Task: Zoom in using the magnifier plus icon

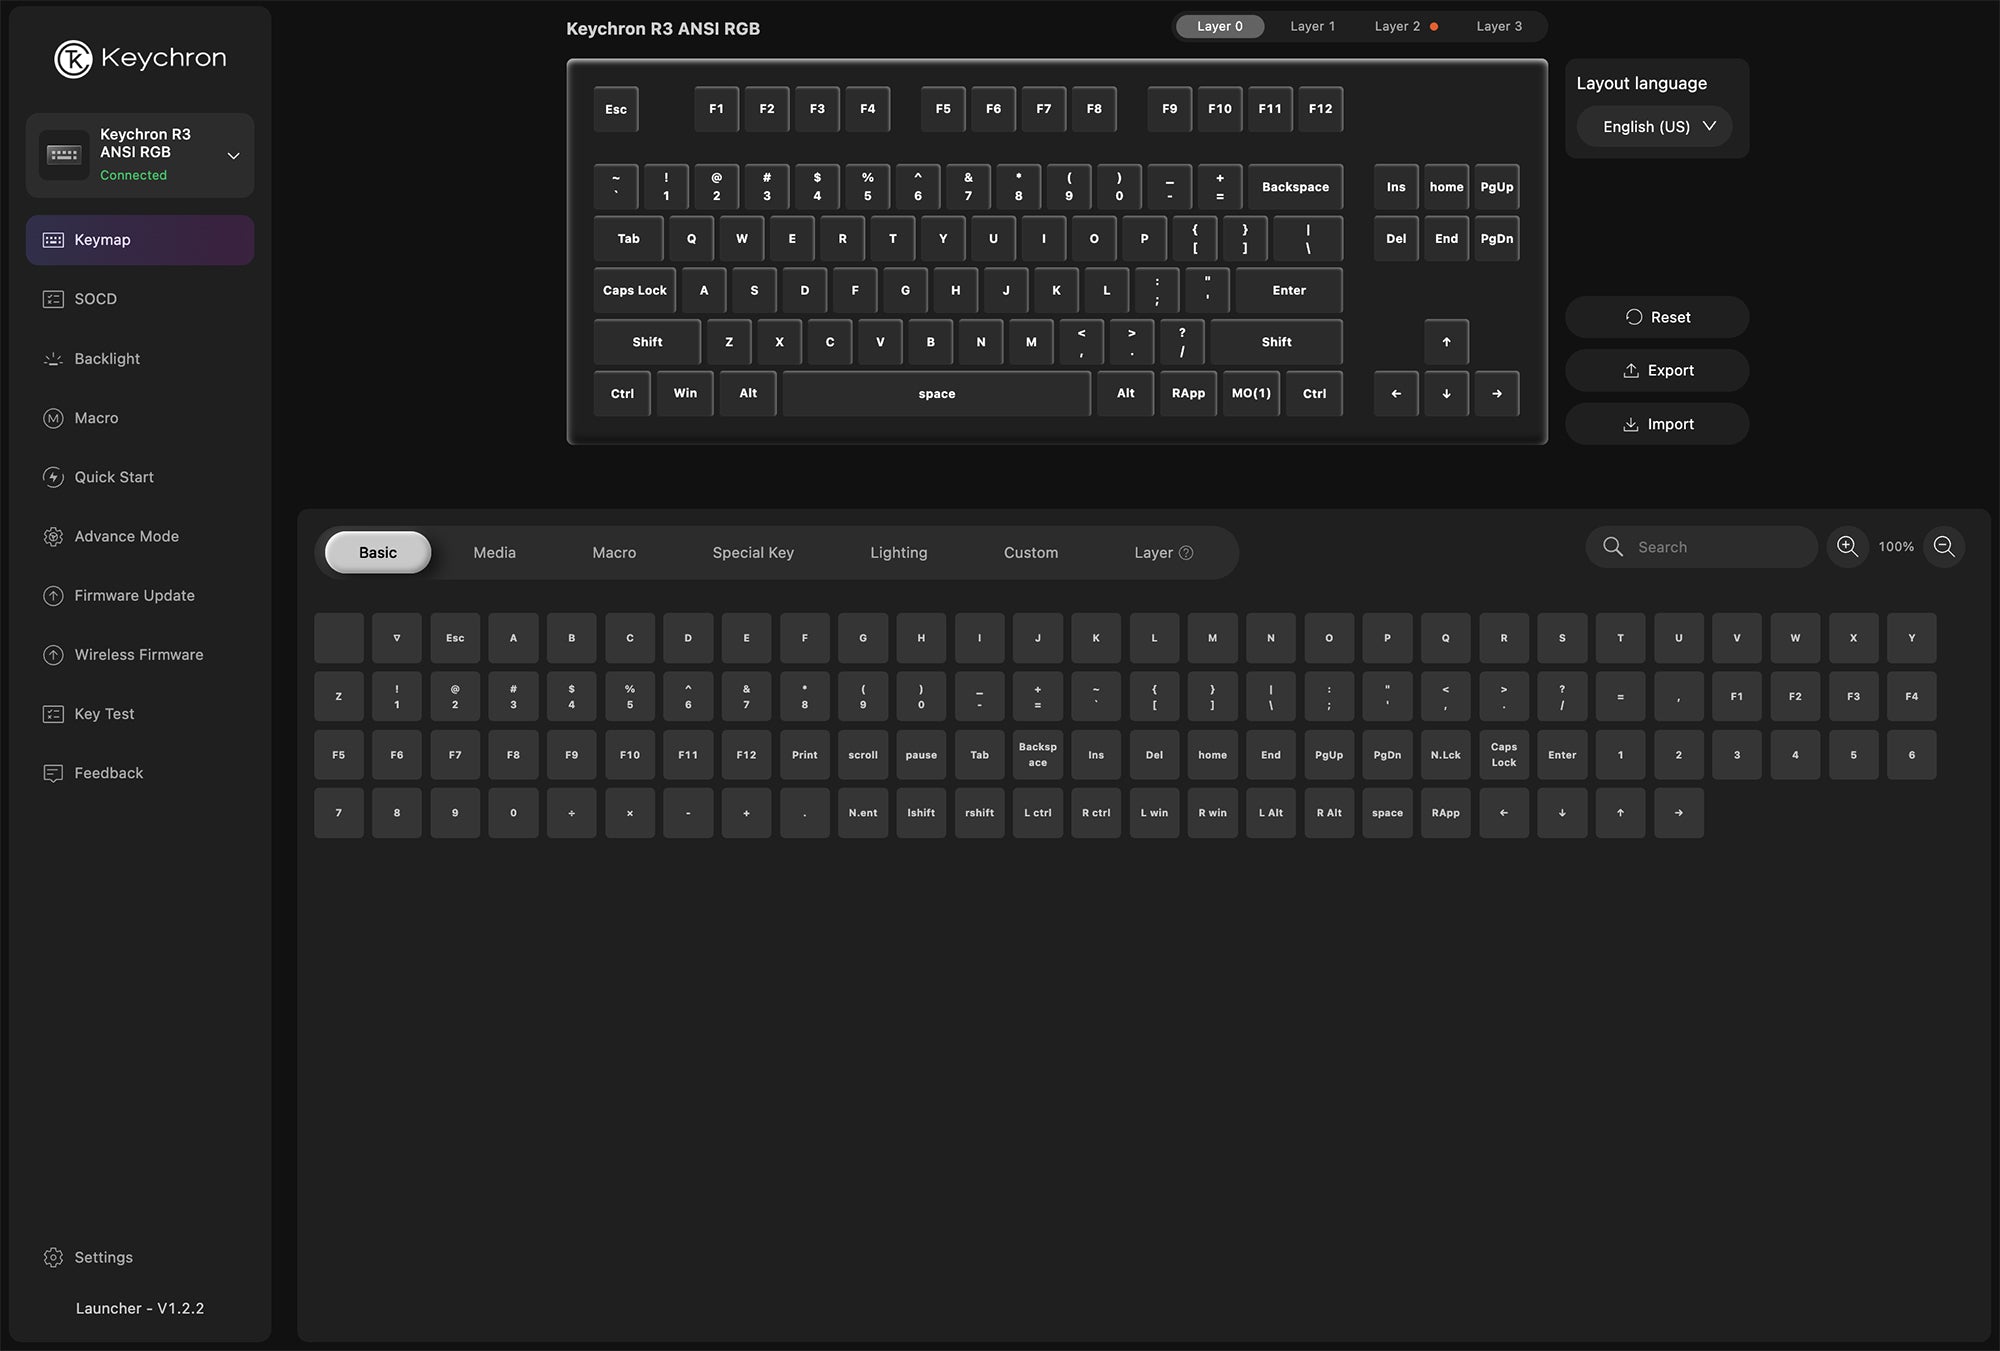Action: tap(1847, 547)
